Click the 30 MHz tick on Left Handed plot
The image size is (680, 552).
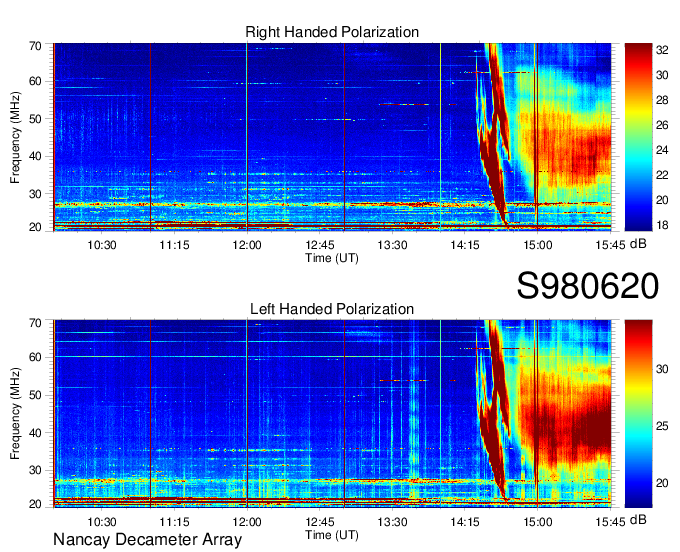click(x=35, y=470)
